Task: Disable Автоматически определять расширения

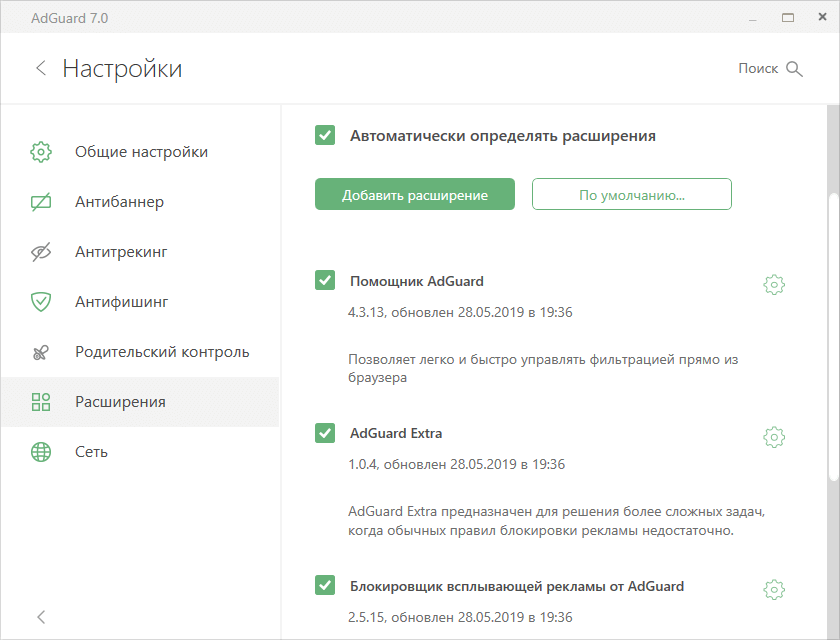Action: click(324, 135)
